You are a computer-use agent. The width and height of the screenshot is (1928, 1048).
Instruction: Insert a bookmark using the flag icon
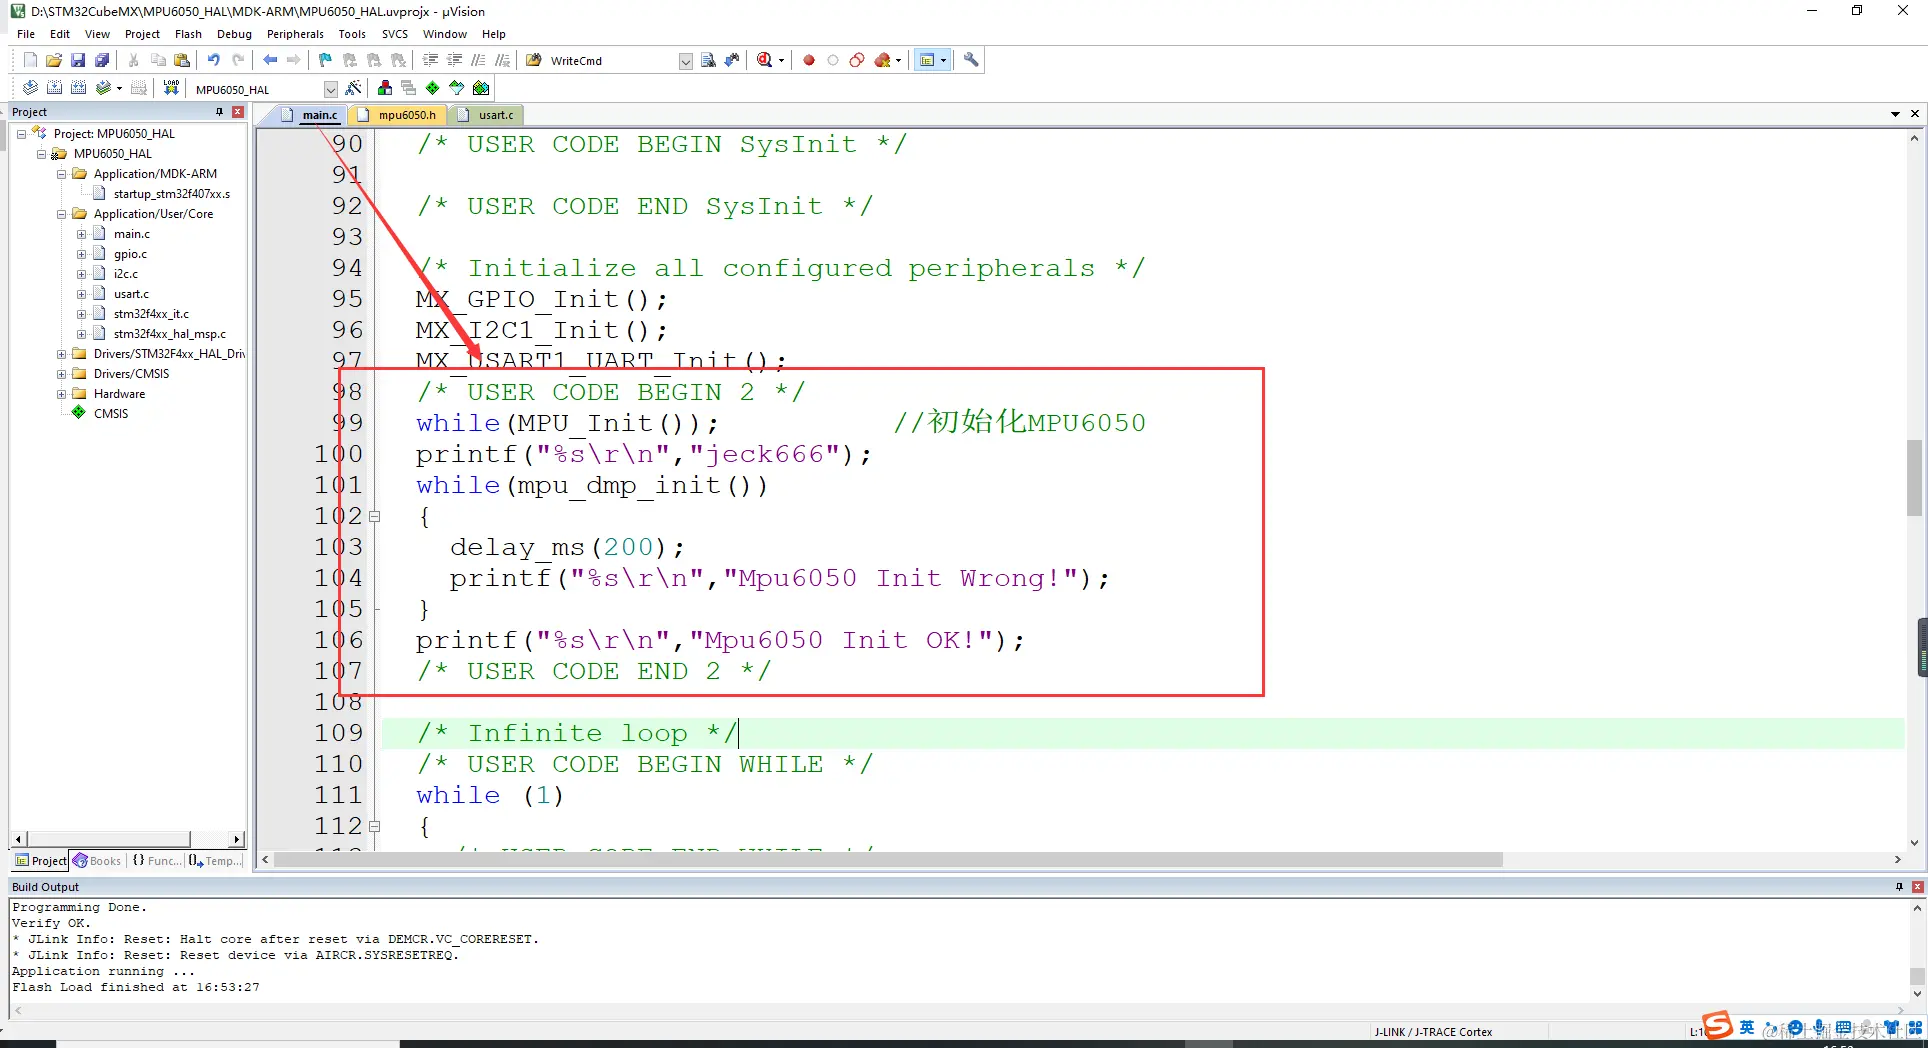(x=325, y=60)
